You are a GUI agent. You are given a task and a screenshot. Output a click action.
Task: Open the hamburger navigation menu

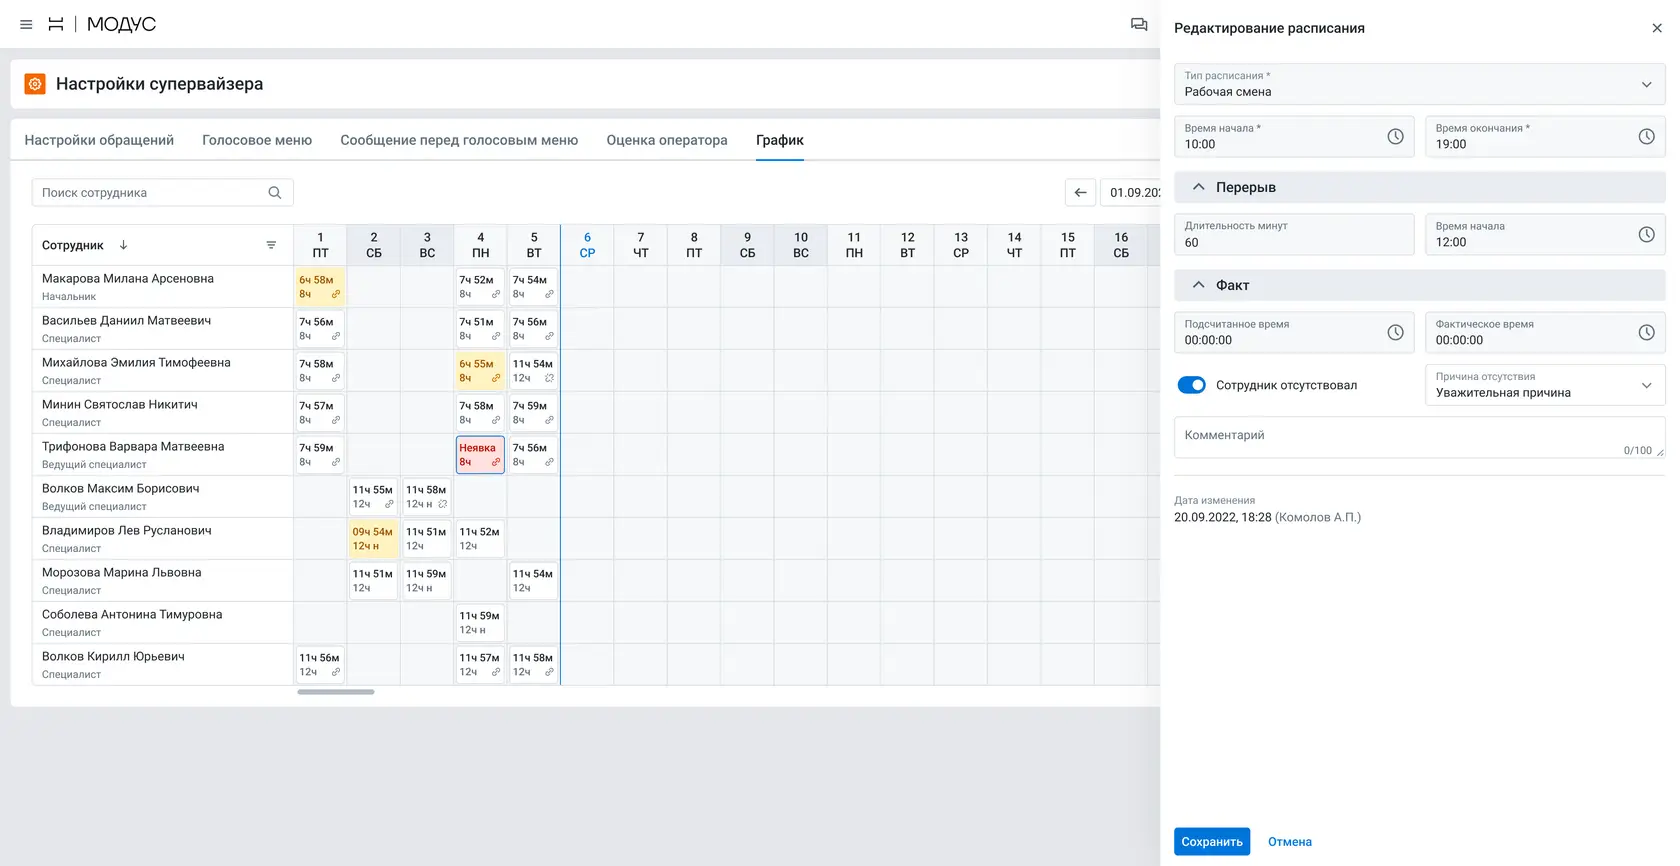26,24
